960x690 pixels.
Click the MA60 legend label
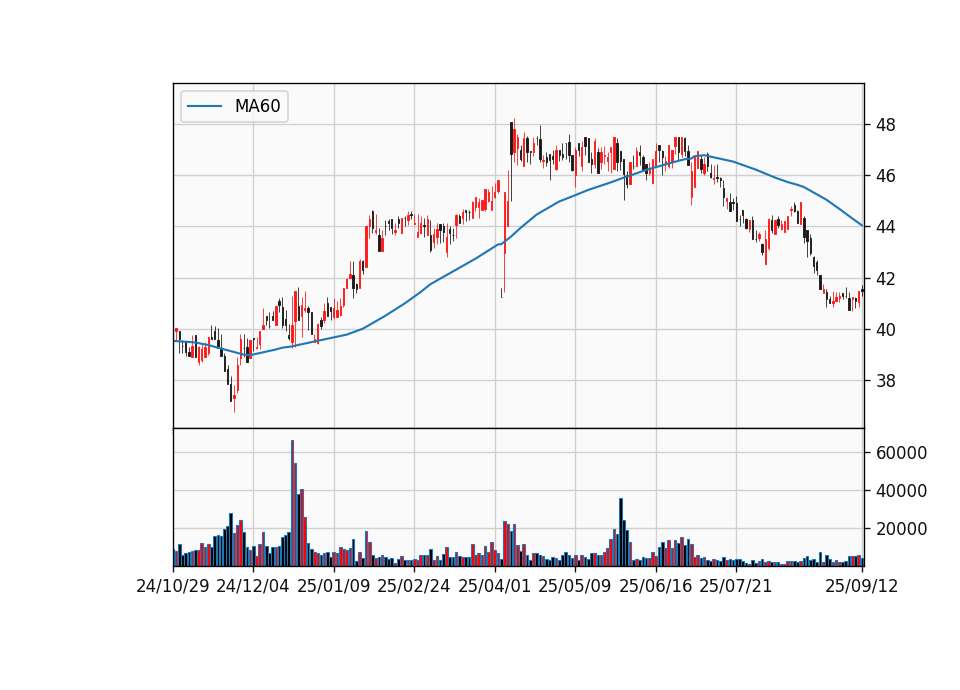click(x=257, y=106)
